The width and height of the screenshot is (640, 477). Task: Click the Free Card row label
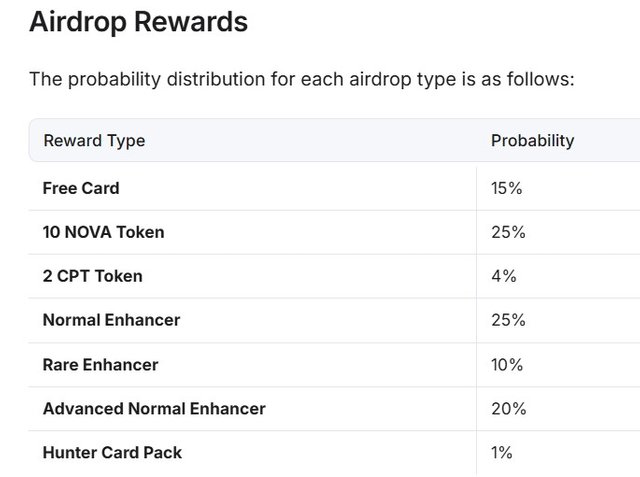81,188
